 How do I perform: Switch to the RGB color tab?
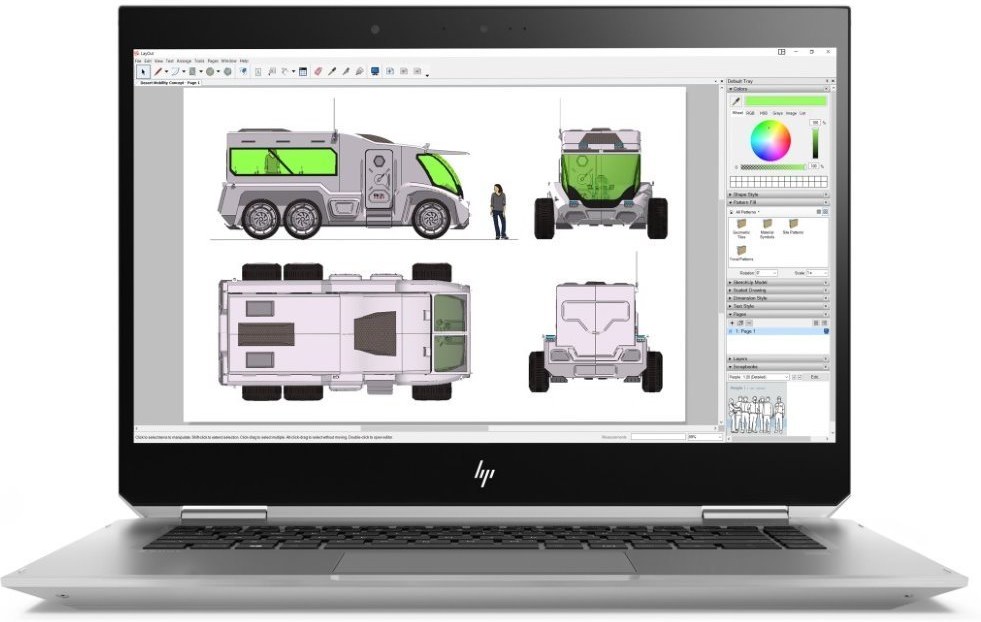click(x=751, y=113)
